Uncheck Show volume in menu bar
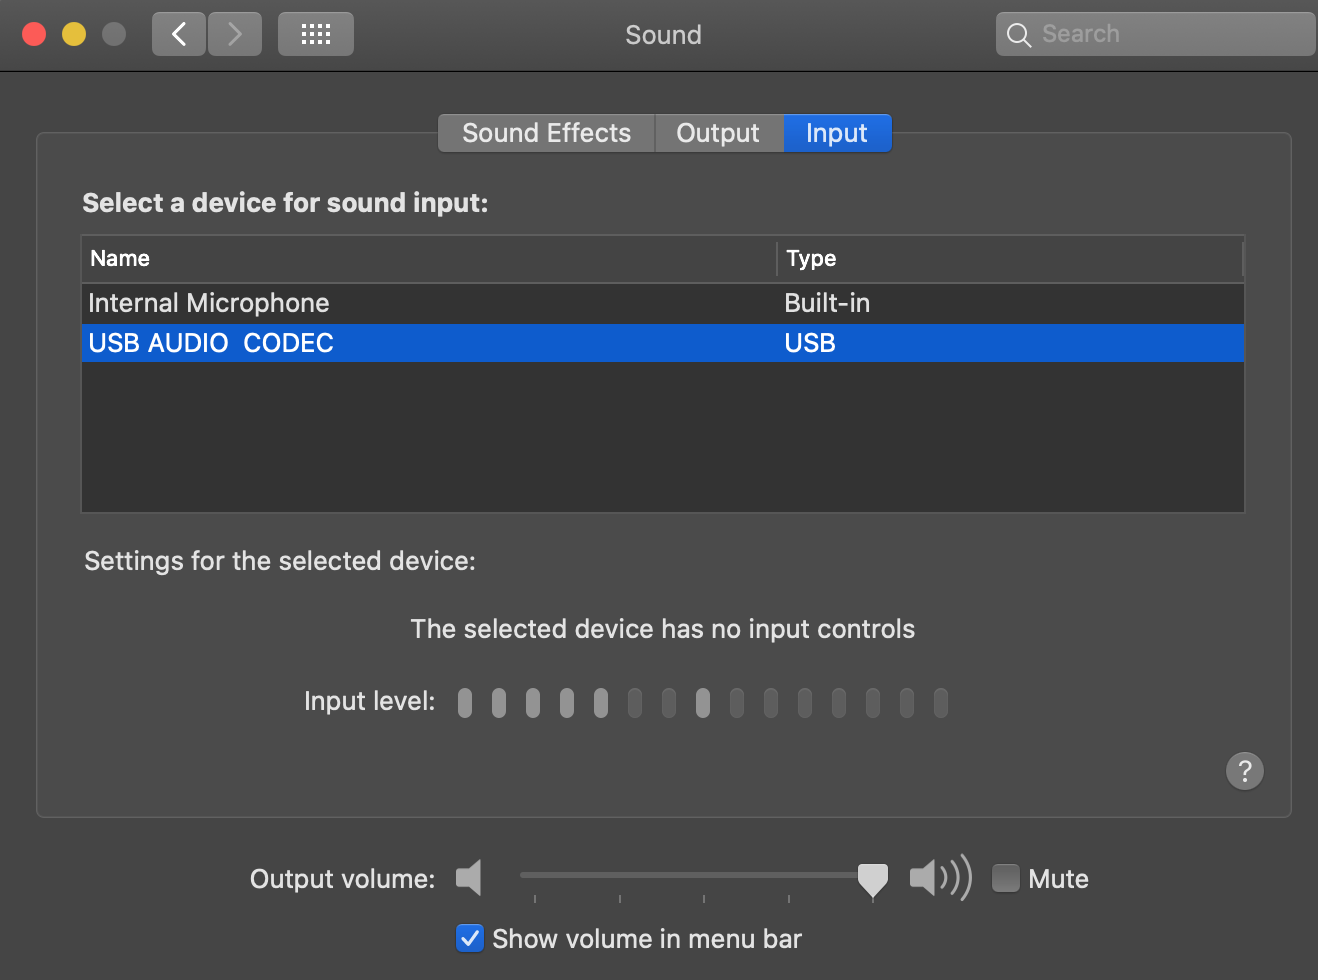1318x980 pixels. 470,938
